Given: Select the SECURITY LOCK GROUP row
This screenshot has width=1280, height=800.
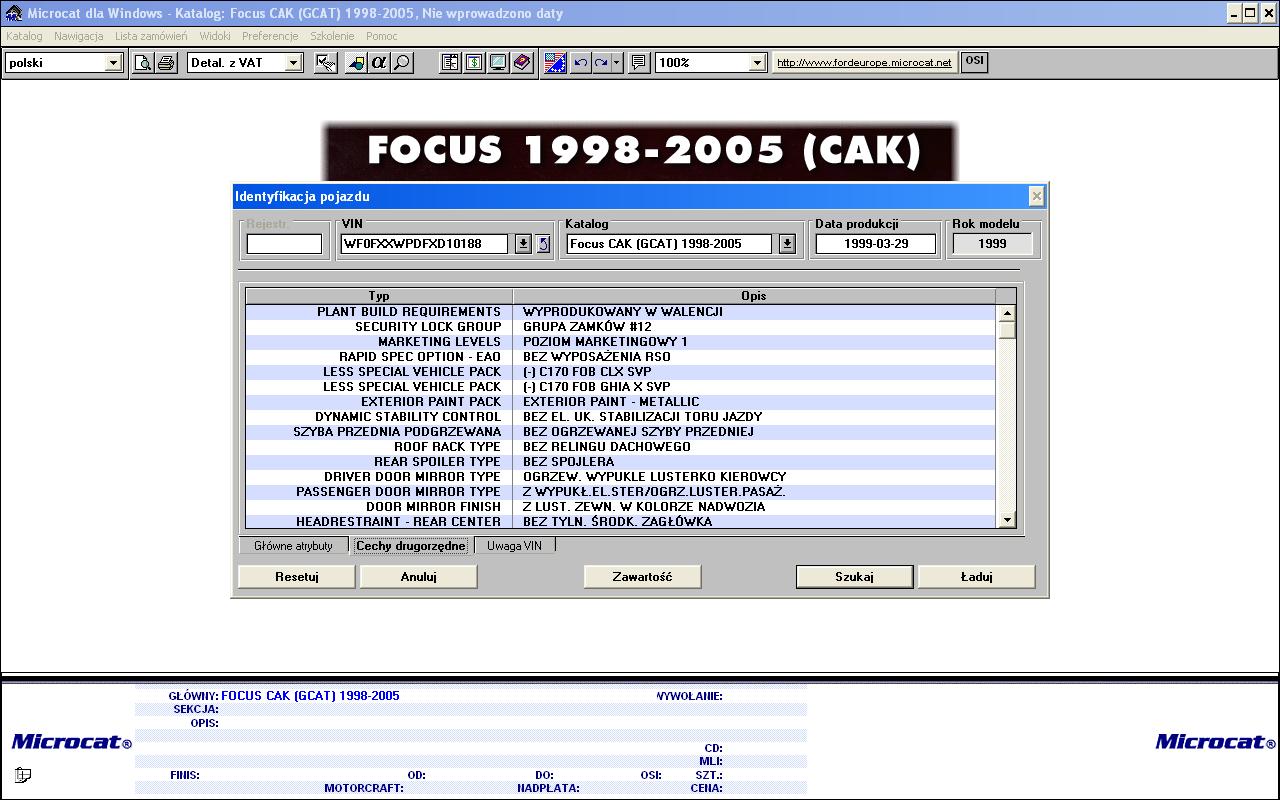Looking at the screenshot, I should pyautogui.click(x=620, y=327).
